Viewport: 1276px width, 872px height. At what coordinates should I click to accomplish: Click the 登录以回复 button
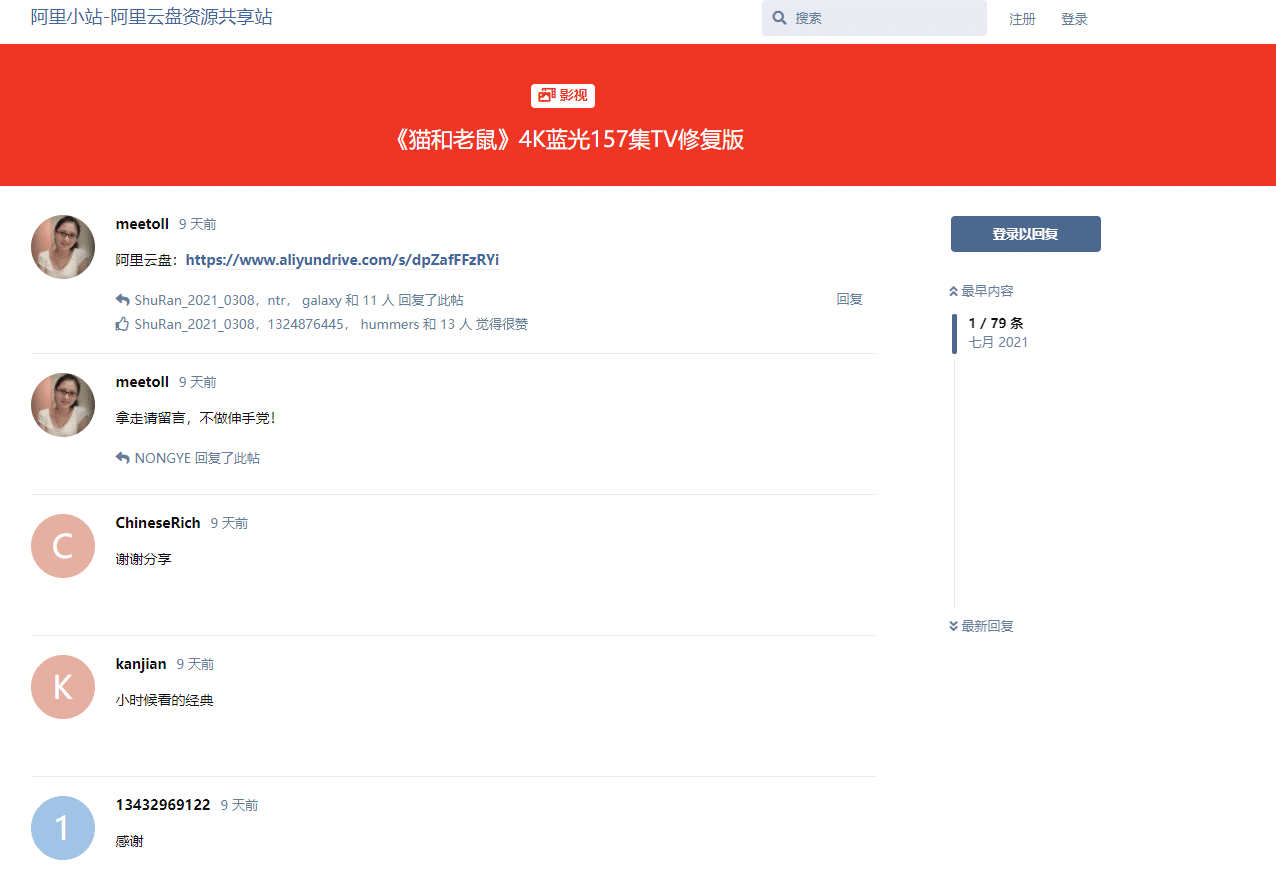pyautogui.click(x=1025, y=234)
